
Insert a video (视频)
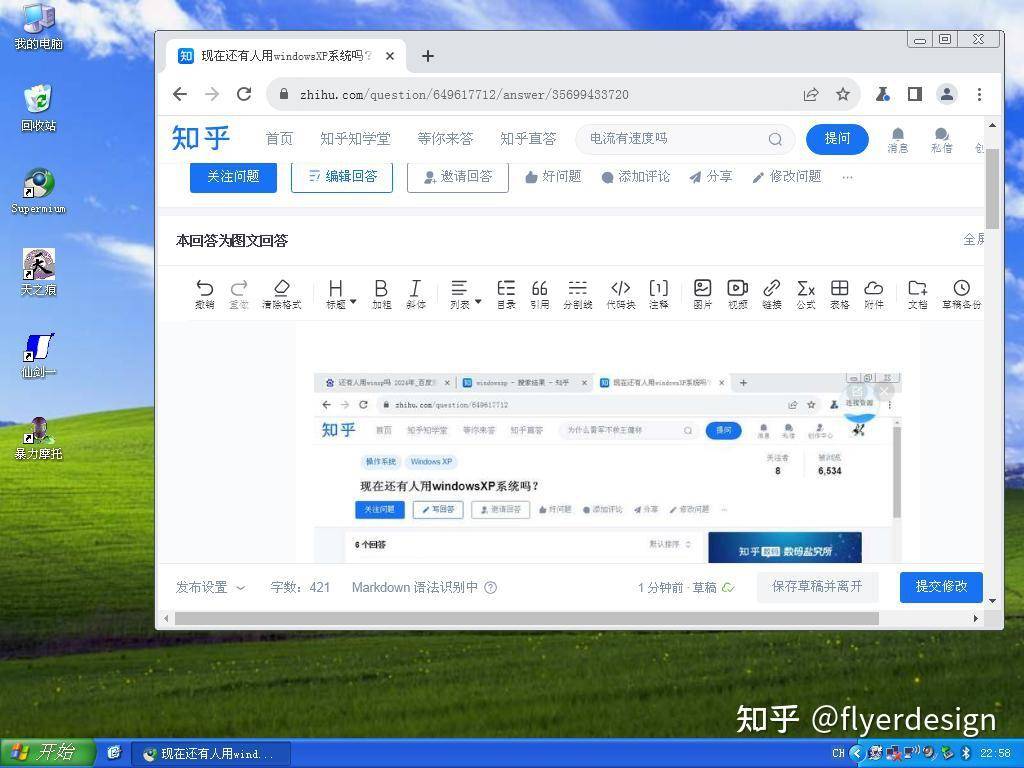click(737, 294)
